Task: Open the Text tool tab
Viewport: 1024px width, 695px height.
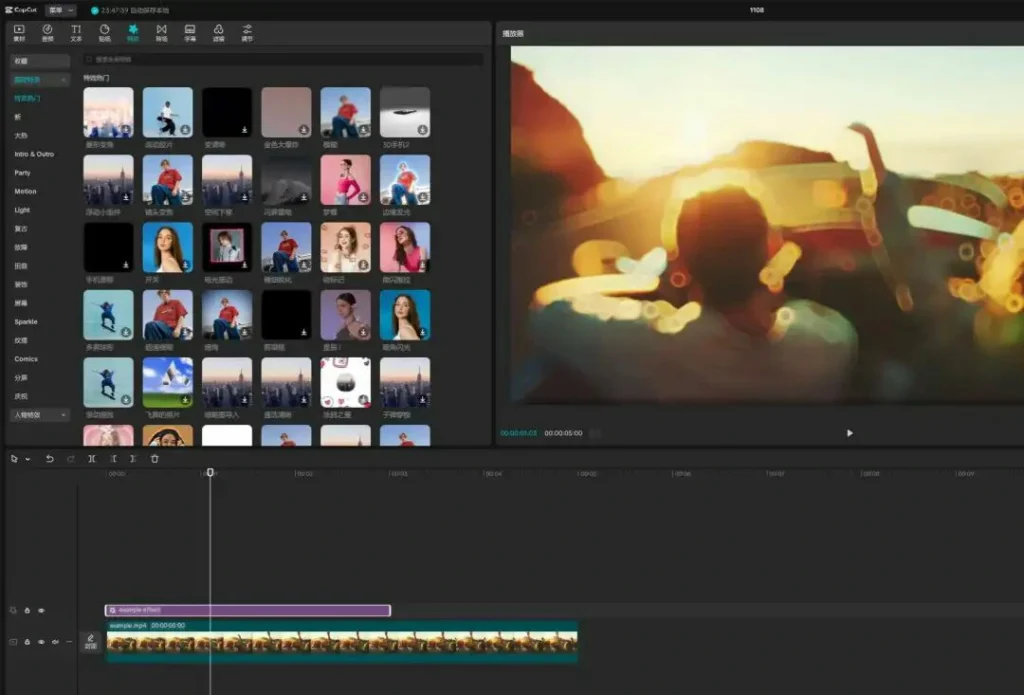Action: click(x=76, y=32)
